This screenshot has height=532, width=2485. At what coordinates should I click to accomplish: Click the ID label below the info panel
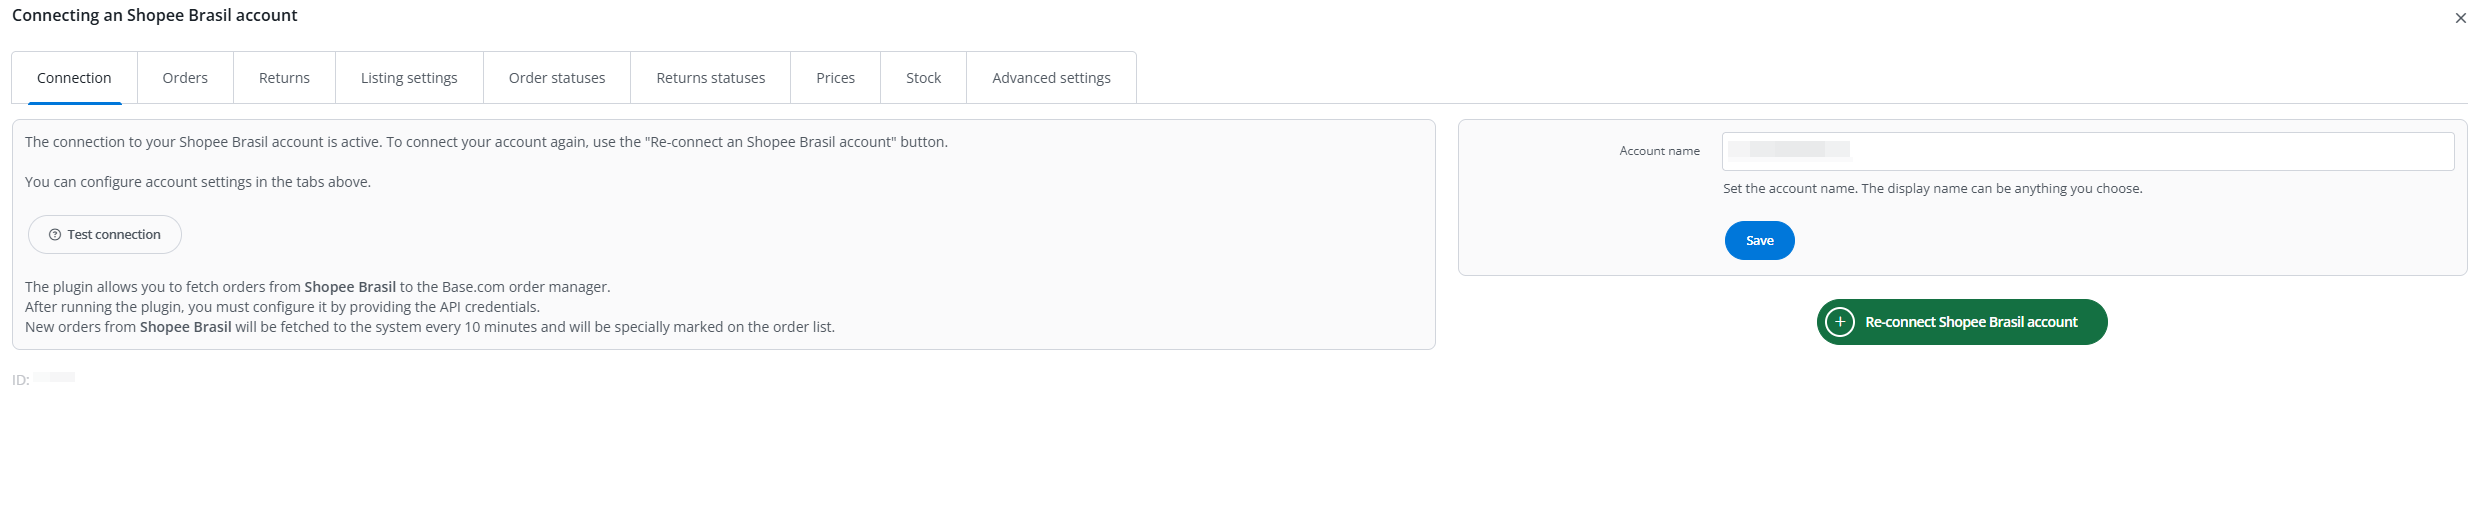[x=21, y=380]
